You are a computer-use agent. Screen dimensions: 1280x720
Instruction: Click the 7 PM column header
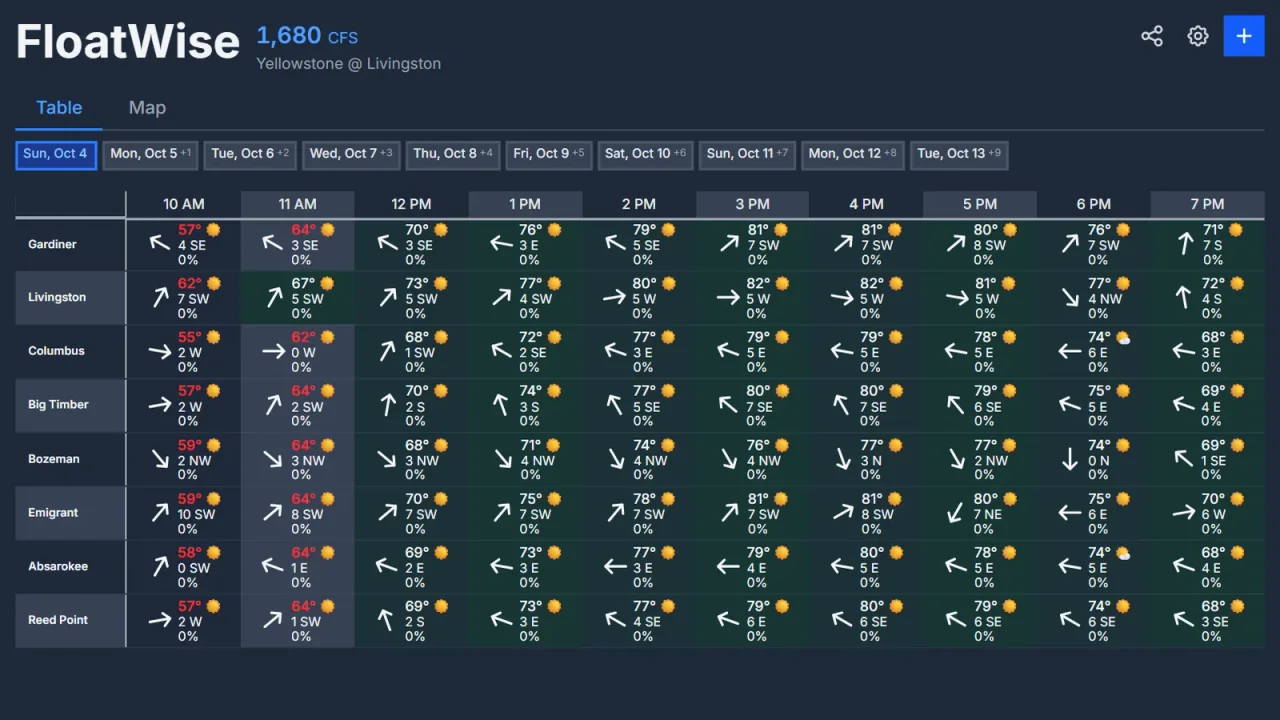pos(1207,204)
